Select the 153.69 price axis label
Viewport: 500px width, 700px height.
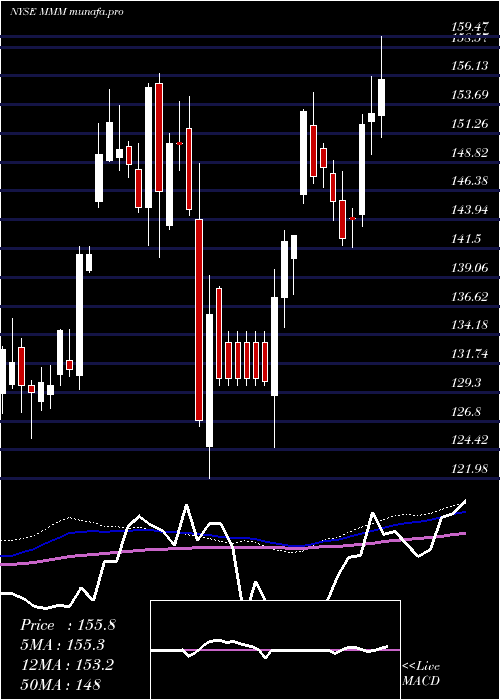470,95
